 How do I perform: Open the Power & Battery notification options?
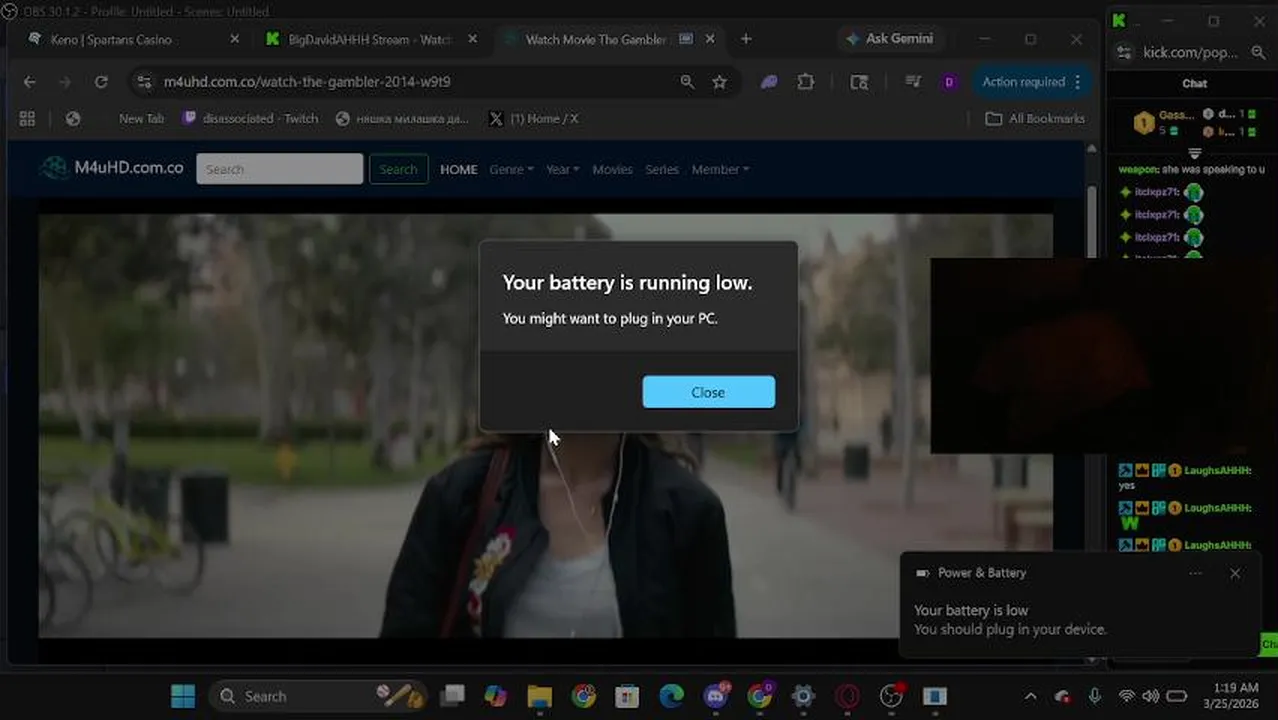click(1195, 573)
